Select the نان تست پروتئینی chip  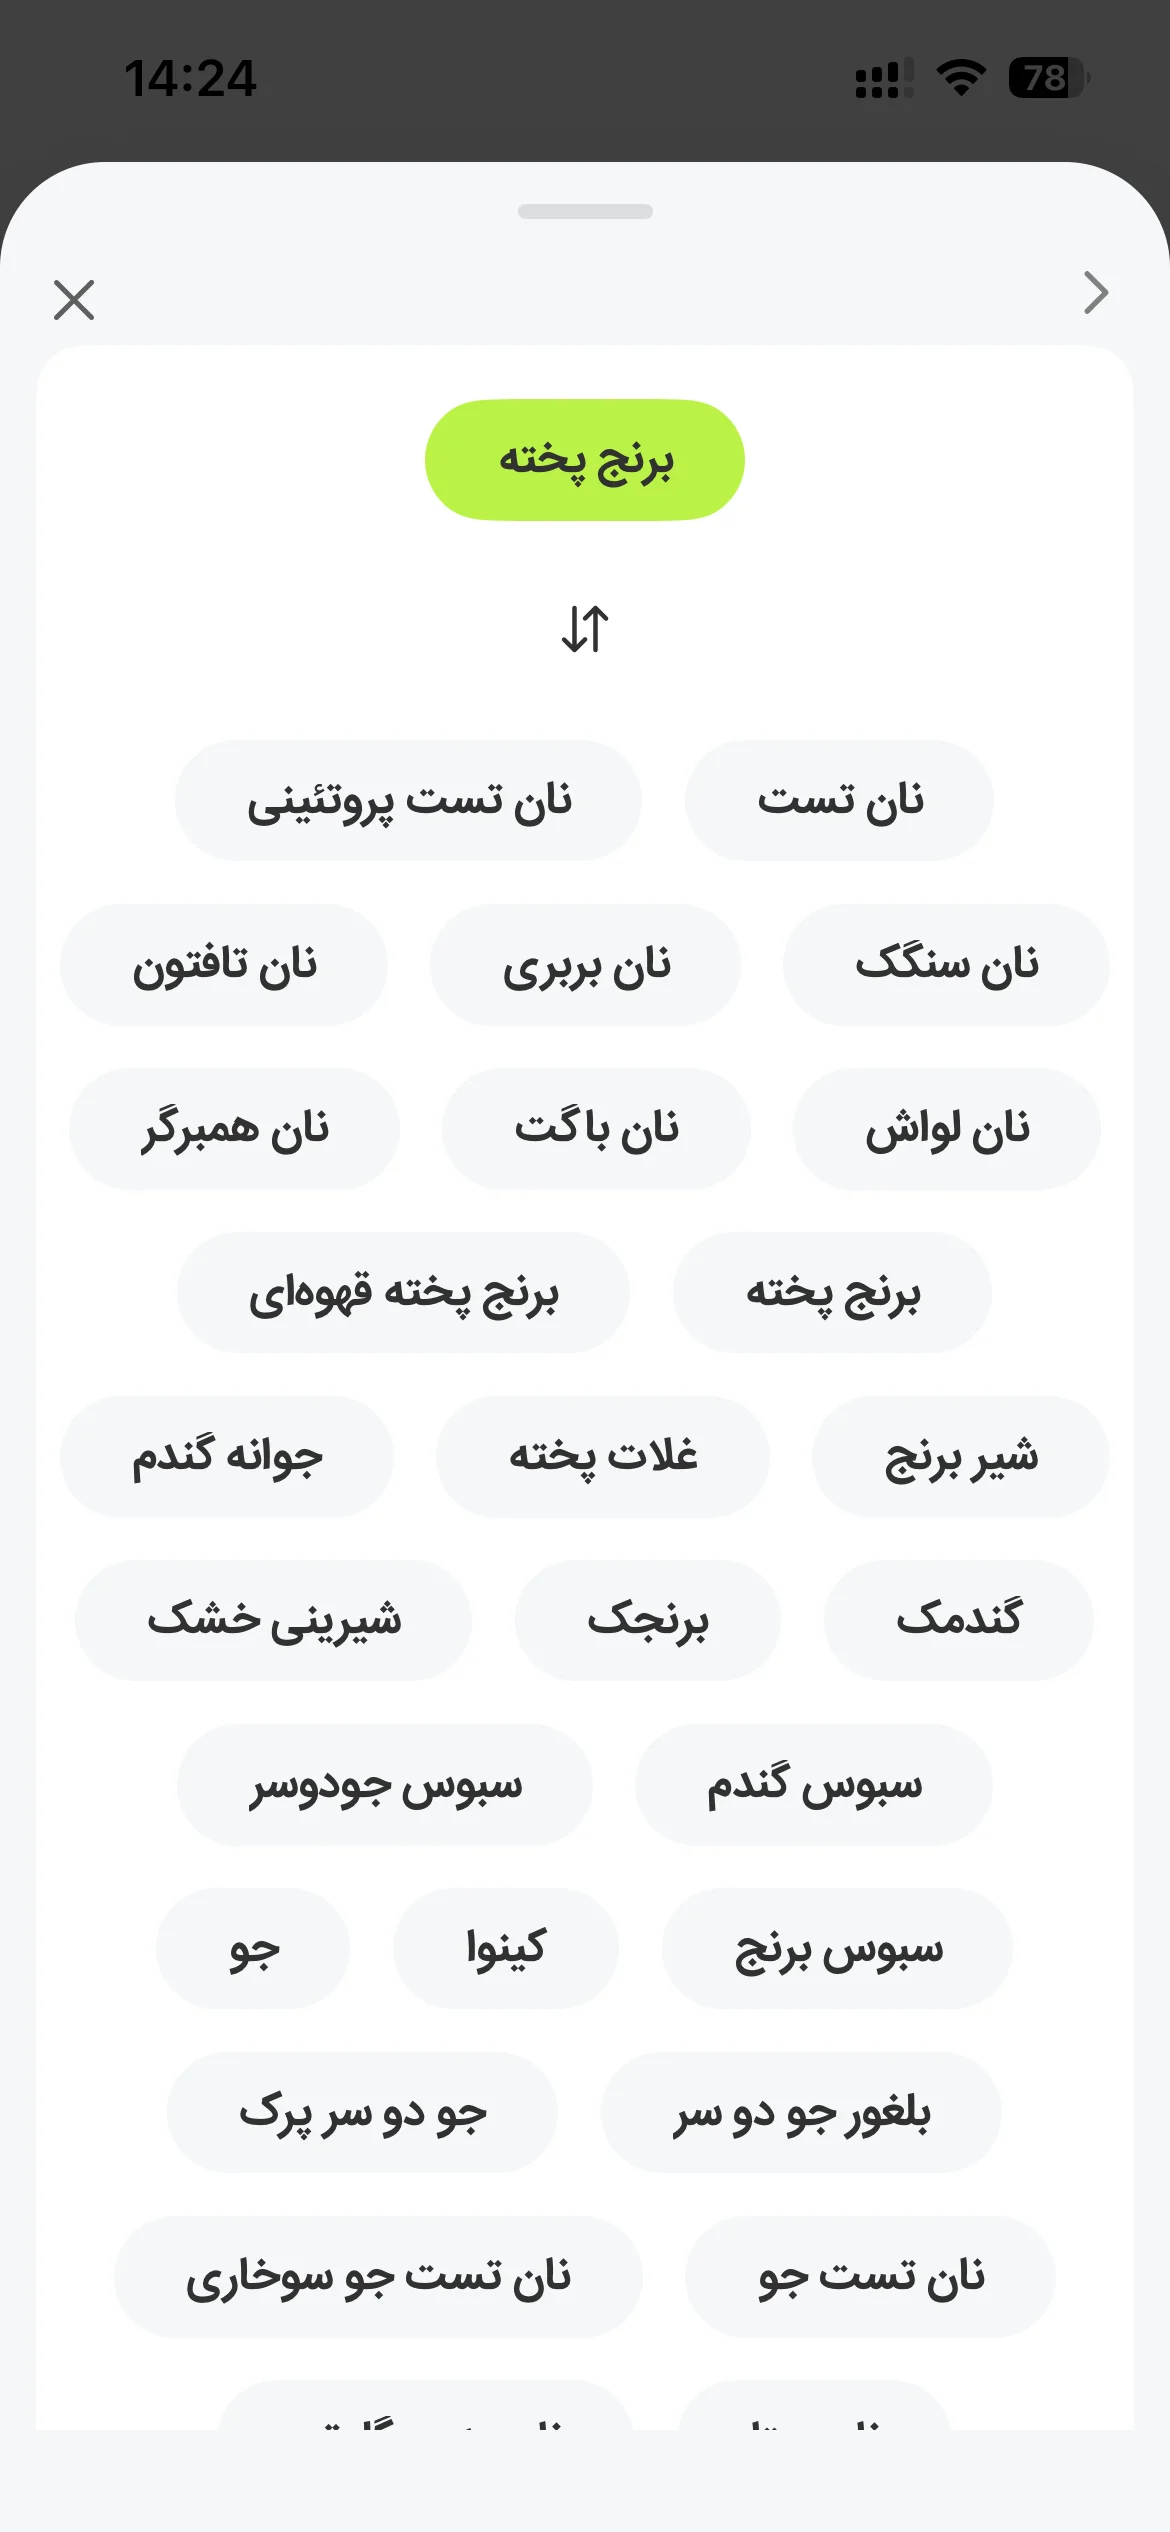(408, 800)
